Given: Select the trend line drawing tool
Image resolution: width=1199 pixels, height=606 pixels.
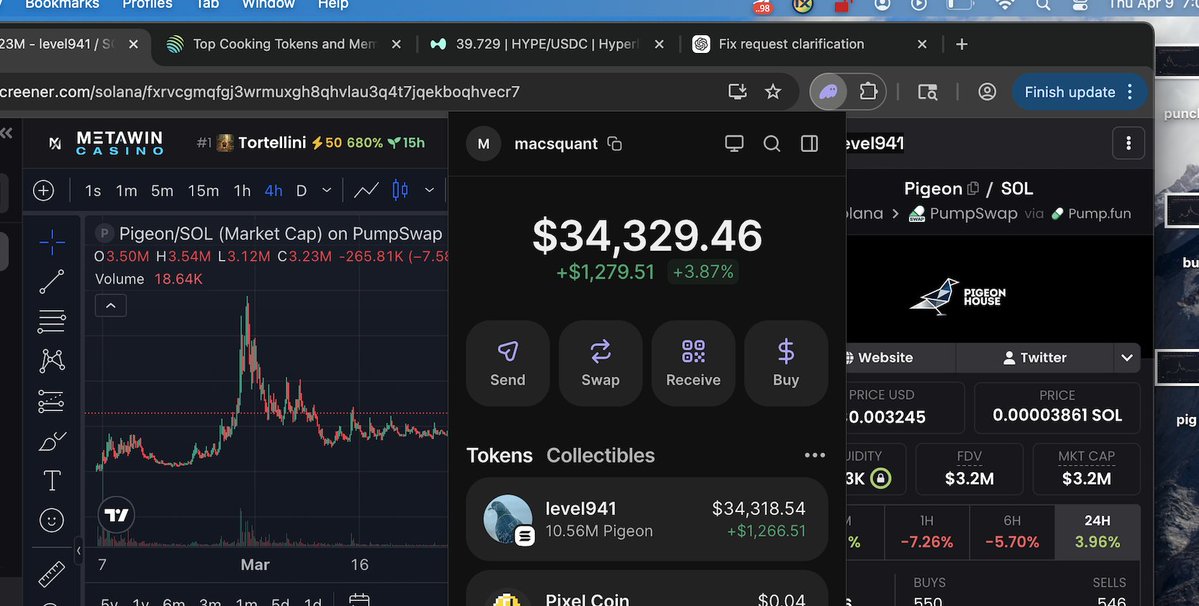Looking at the screenshot, I should (52, 282).
